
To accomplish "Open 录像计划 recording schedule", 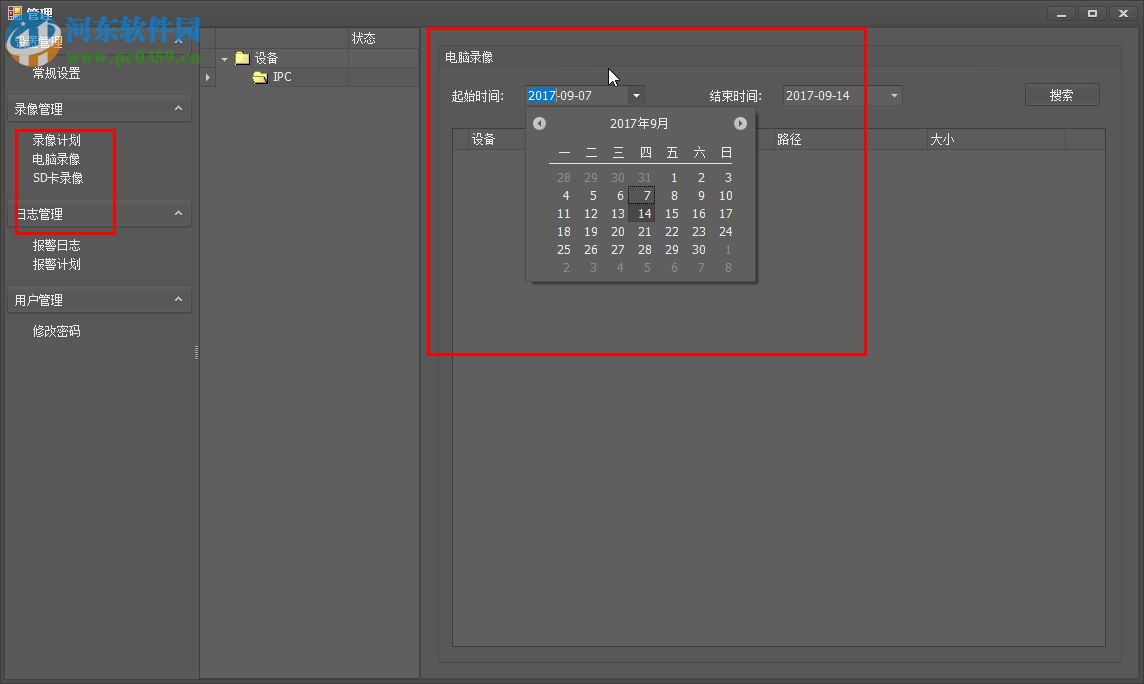I will point(57,139).
